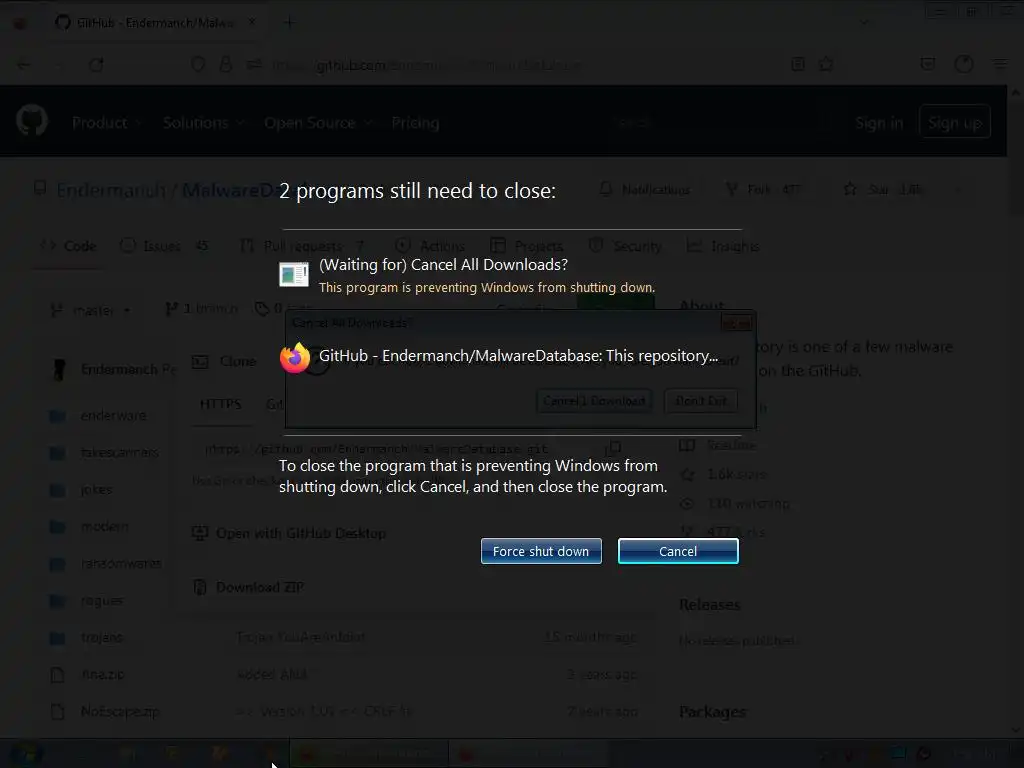Click the Fork button on the repository

coord(763,189)
